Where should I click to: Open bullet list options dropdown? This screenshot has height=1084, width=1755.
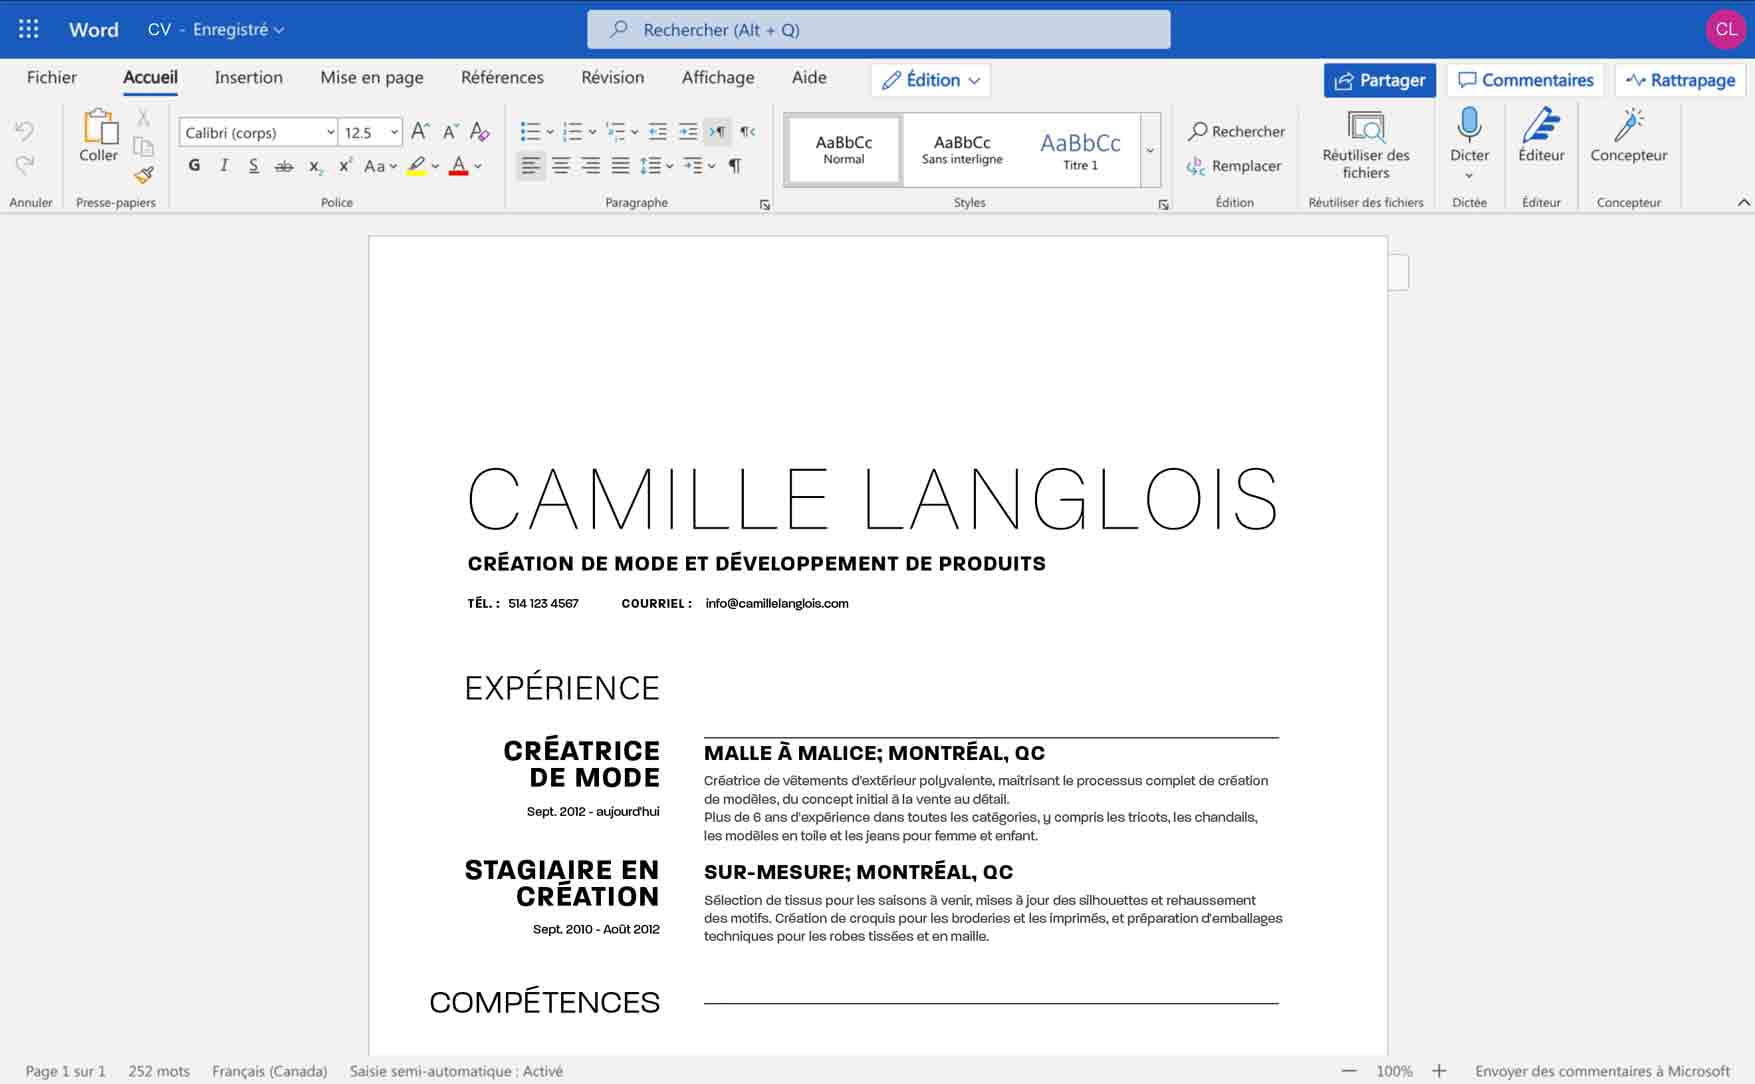tap(550, 131)
